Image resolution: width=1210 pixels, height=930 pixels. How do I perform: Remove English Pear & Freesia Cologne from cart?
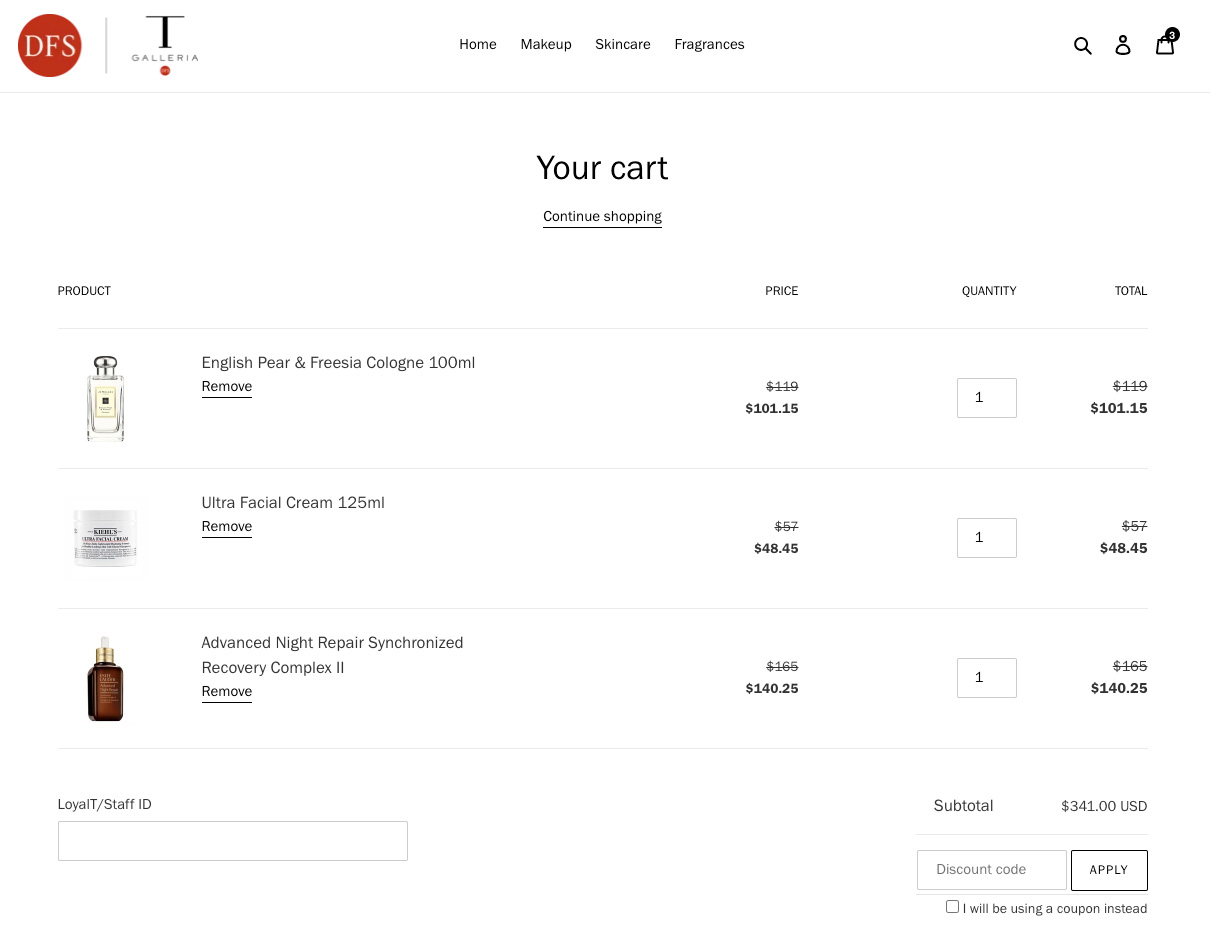[227, 387]
